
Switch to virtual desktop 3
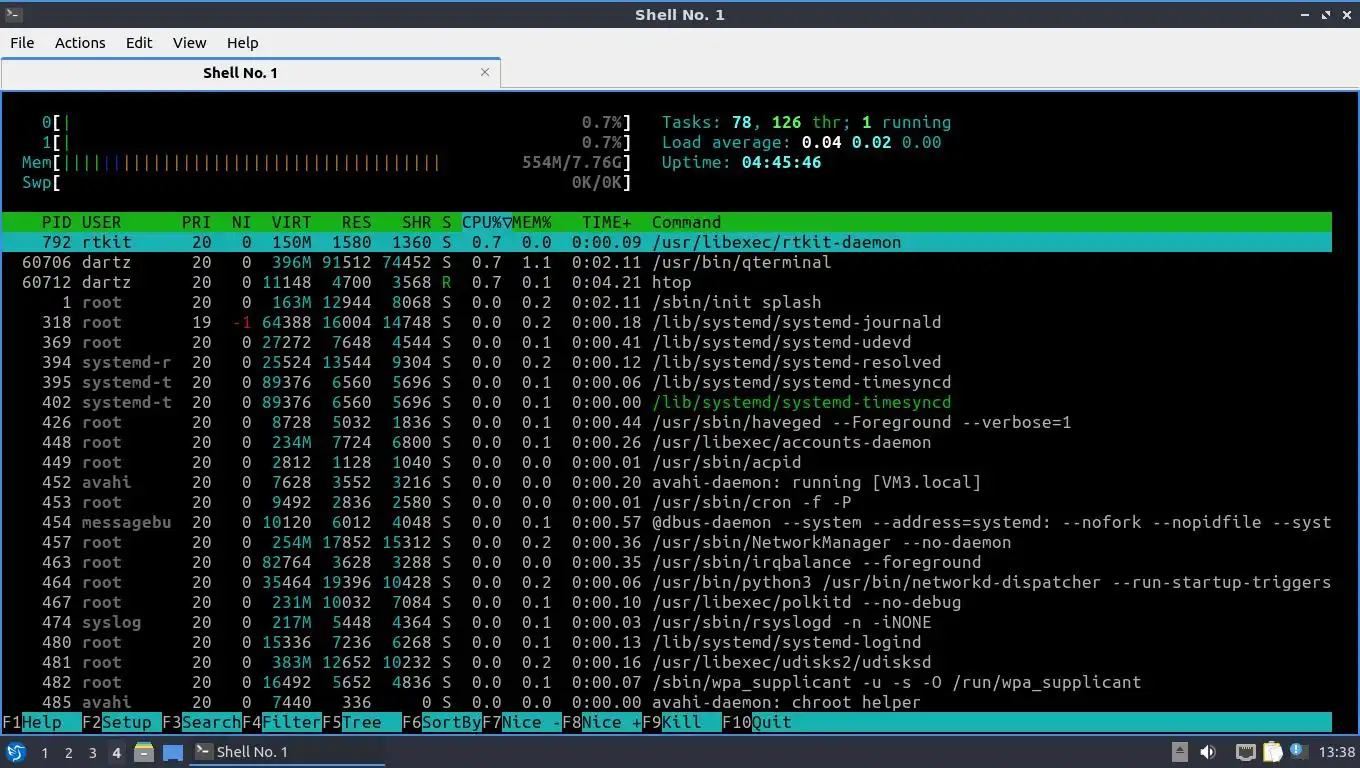pos(93,752)
